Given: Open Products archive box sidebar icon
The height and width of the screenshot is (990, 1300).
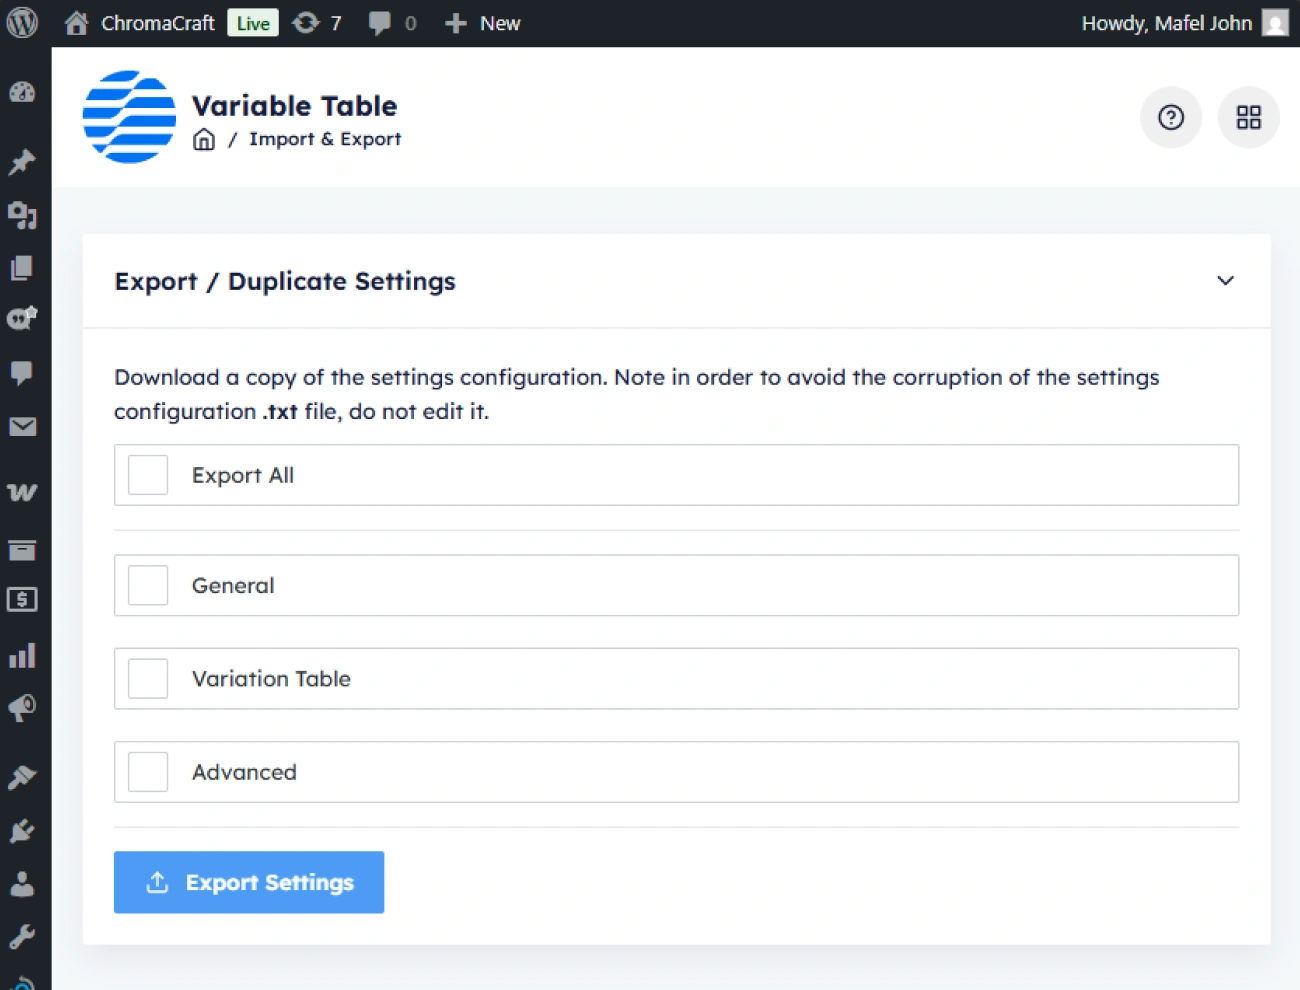Looking at the screenshot, I should pos(22,550).
